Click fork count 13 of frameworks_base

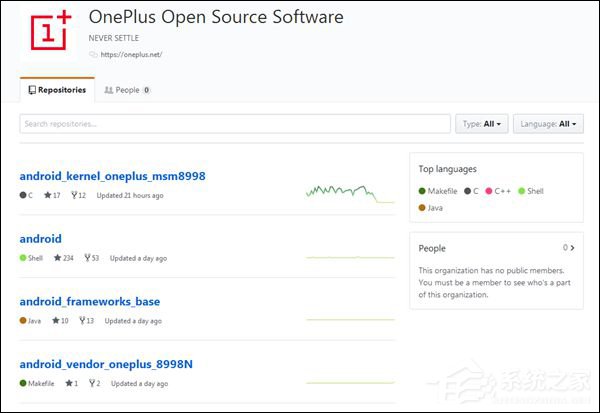[x=86, y=320]
